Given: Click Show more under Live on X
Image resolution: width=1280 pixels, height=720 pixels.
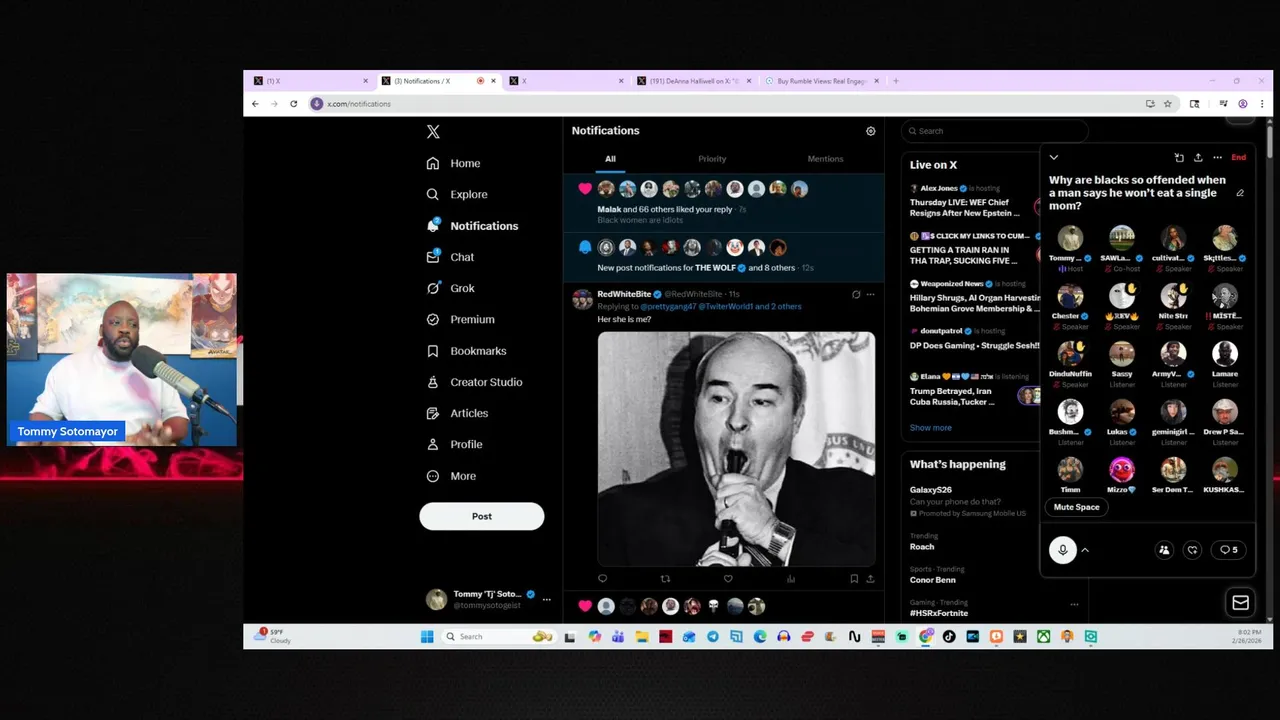Looking at the screenshot, I should (x=930, y=428).
